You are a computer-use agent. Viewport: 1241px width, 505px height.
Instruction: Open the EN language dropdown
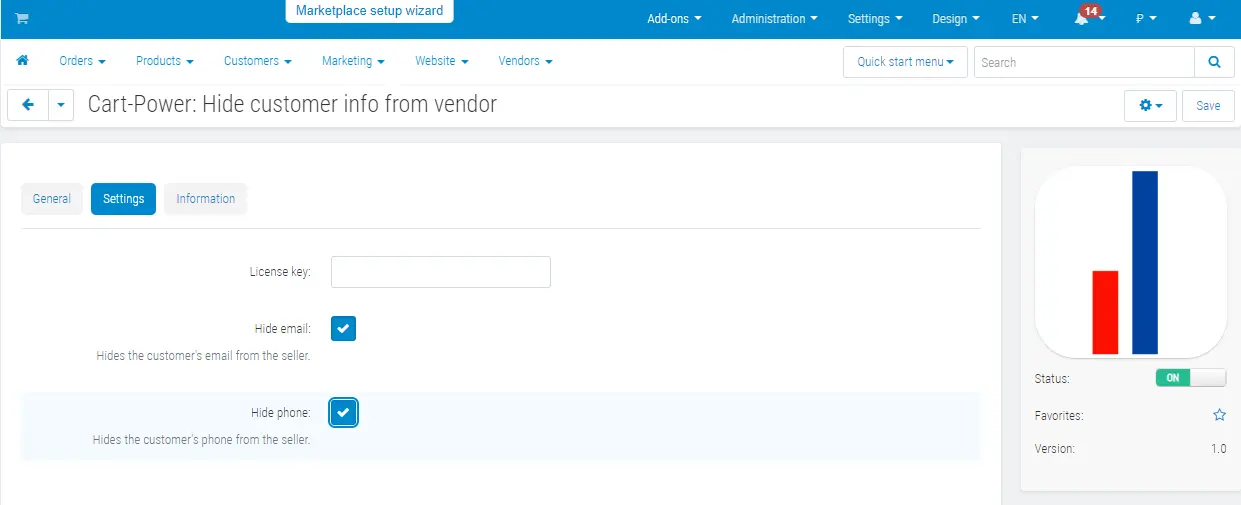click(1024, 19)
